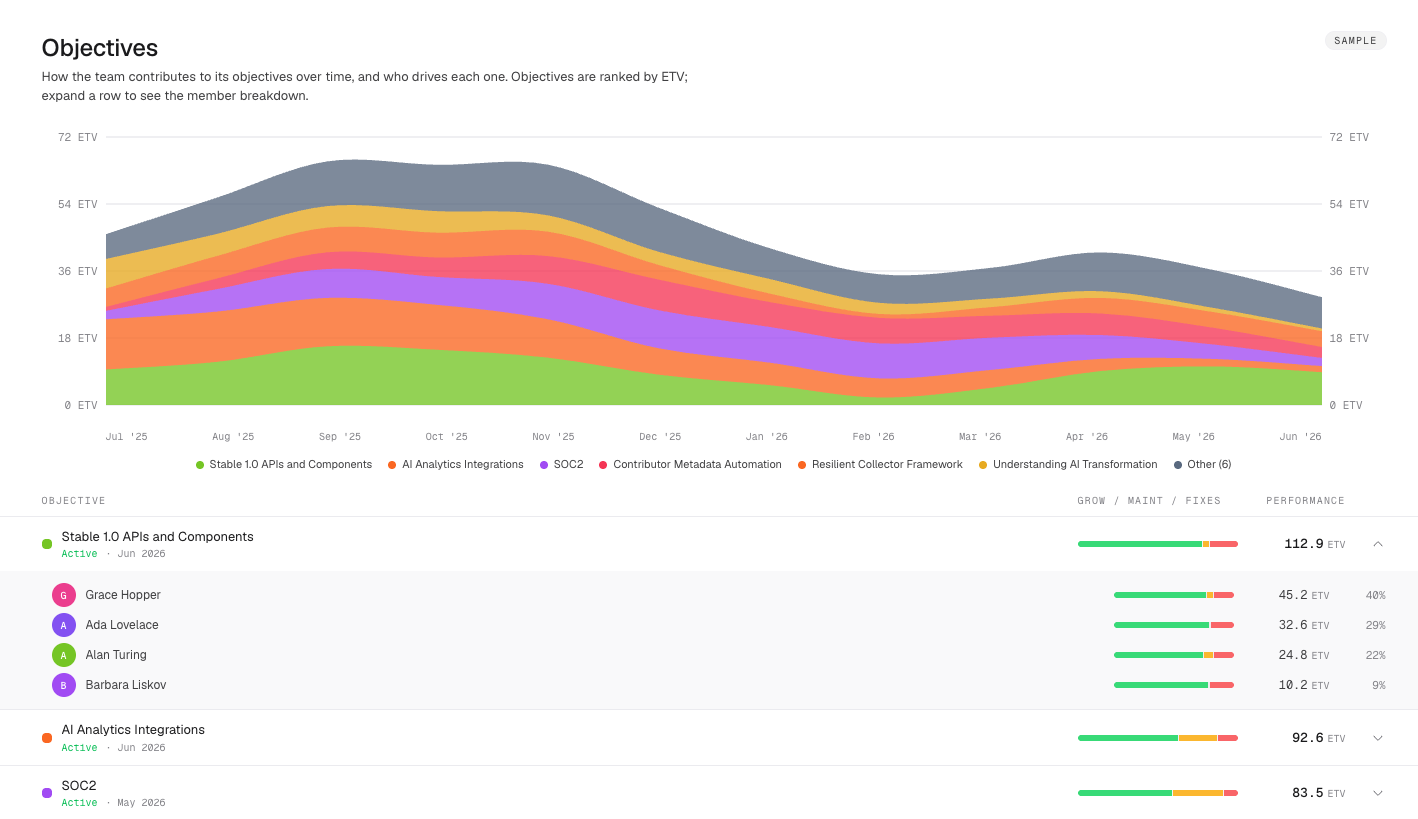Click Alan Turing's avatar icon
Viewport: 1418px width, 819px height.
tap(64, 655)
